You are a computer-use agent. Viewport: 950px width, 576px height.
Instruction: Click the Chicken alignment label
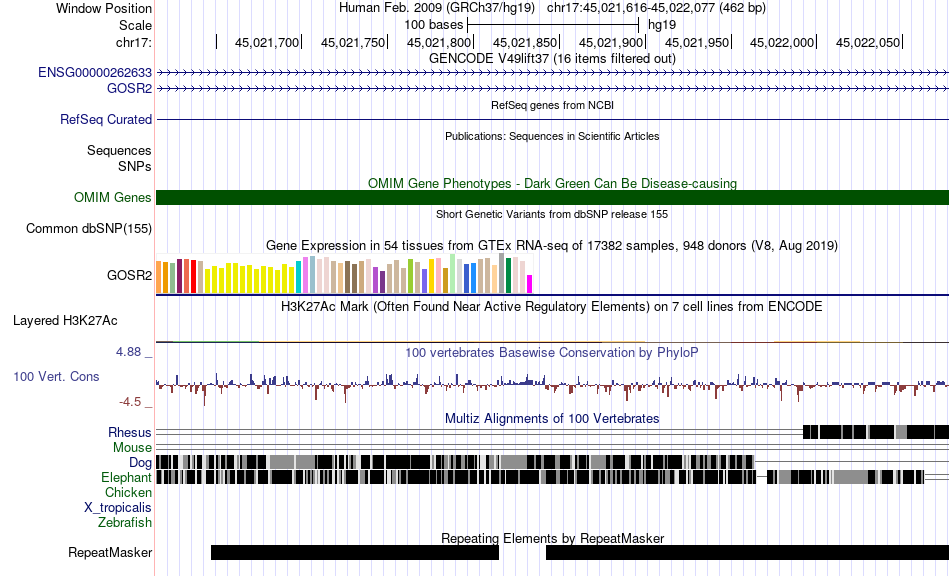128,492
